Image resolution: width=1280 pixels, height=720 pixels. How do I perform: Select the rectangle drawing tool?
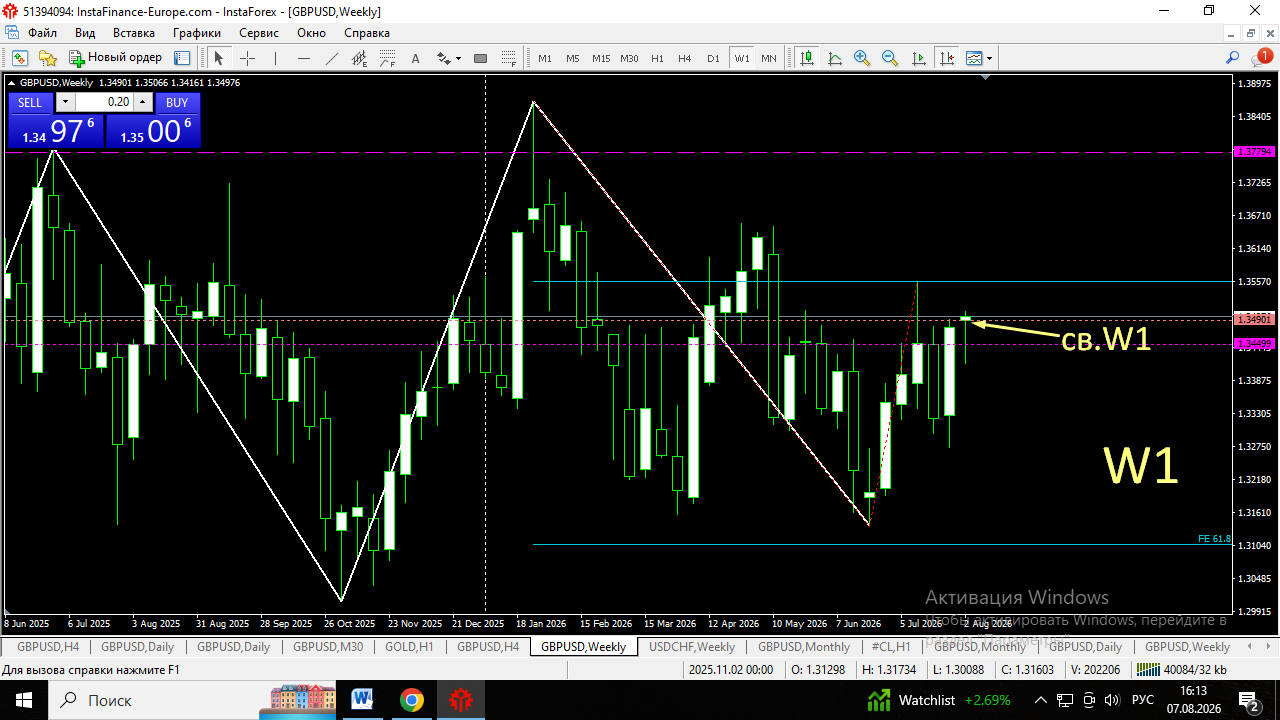[x=480, y=58]
